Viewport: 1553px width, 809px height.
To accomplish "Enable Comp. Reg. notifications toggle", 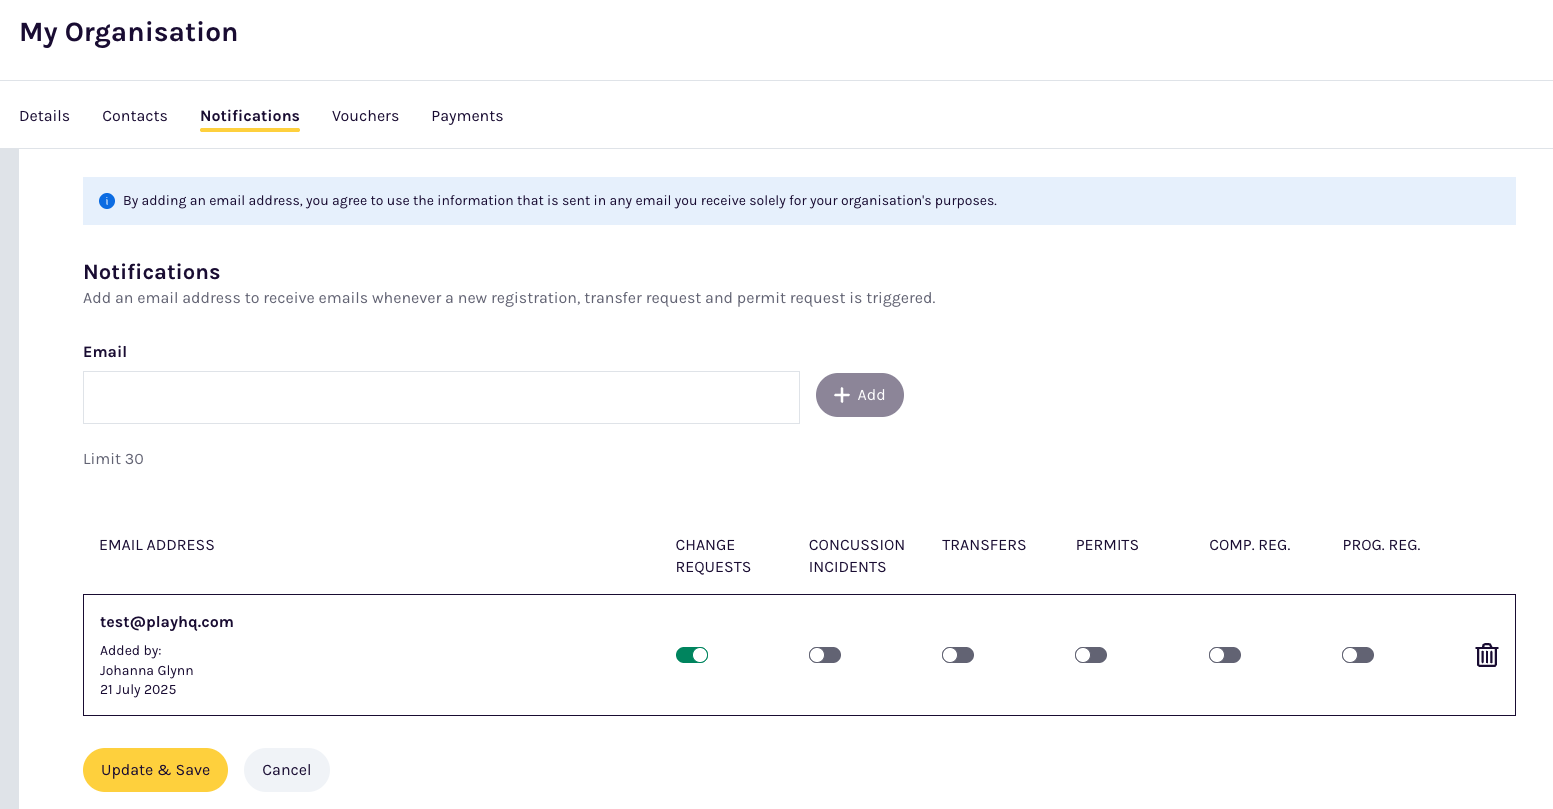I will tap(1224, 655).
